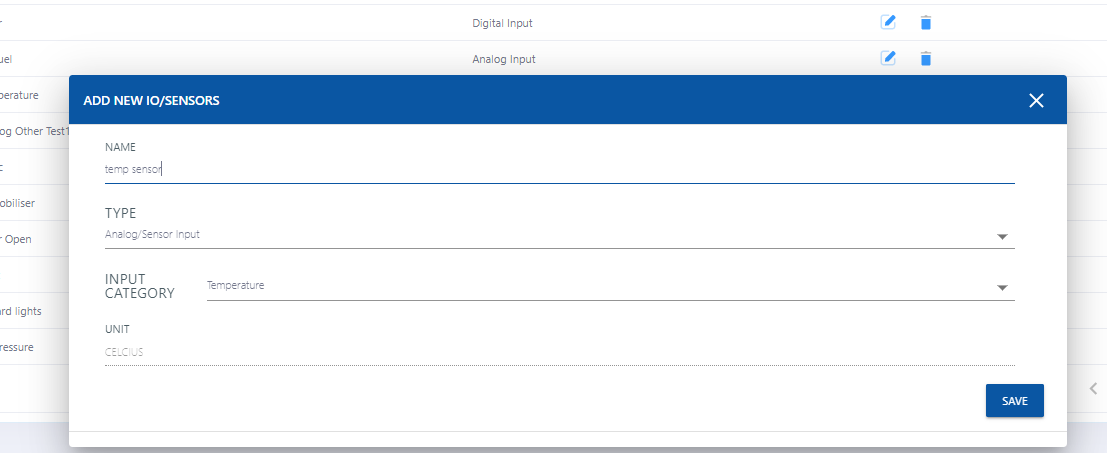The image size is (1107, 453).
Task: Select the Digital Input cell
Action: [x=502, y=23]
